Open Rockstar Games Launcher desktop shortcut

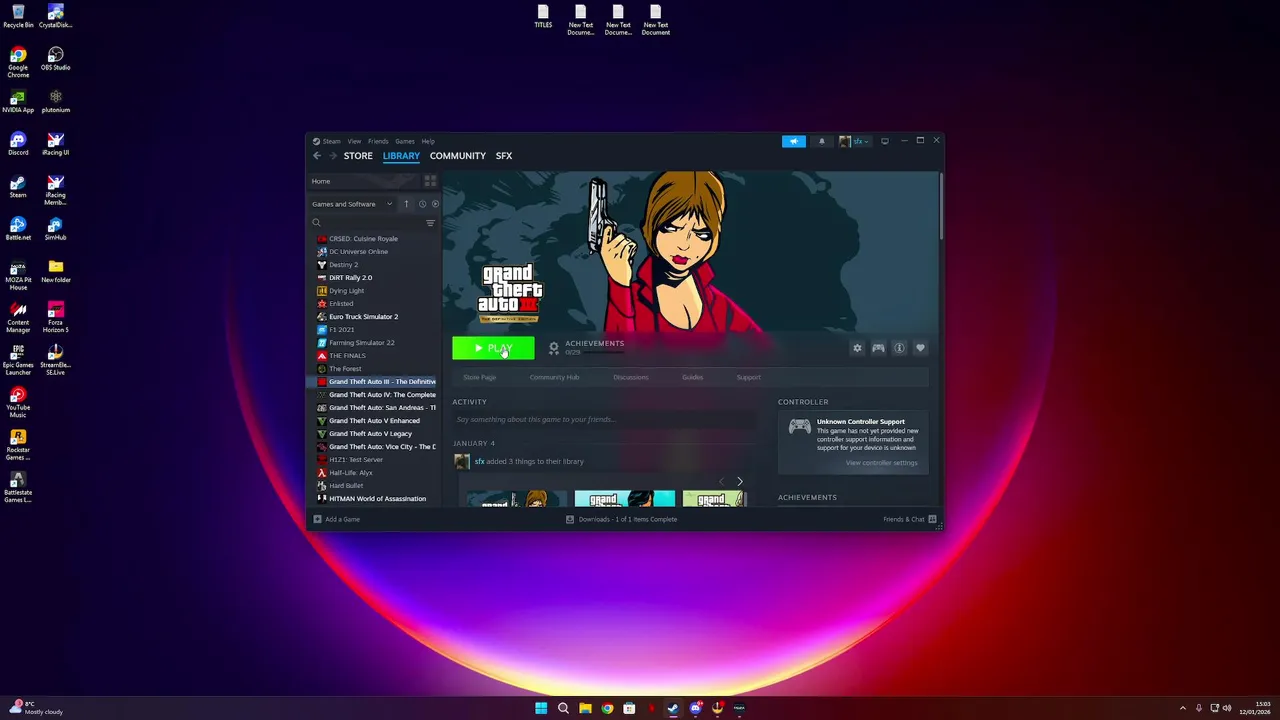click(18, 445)
